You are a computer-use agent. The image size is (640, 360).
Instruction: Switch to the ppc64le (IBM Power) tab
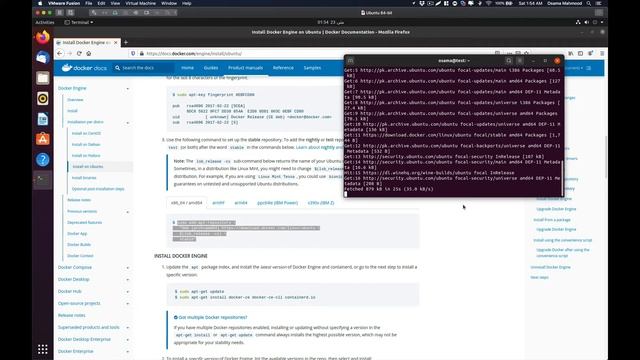[x=278, y=202]
